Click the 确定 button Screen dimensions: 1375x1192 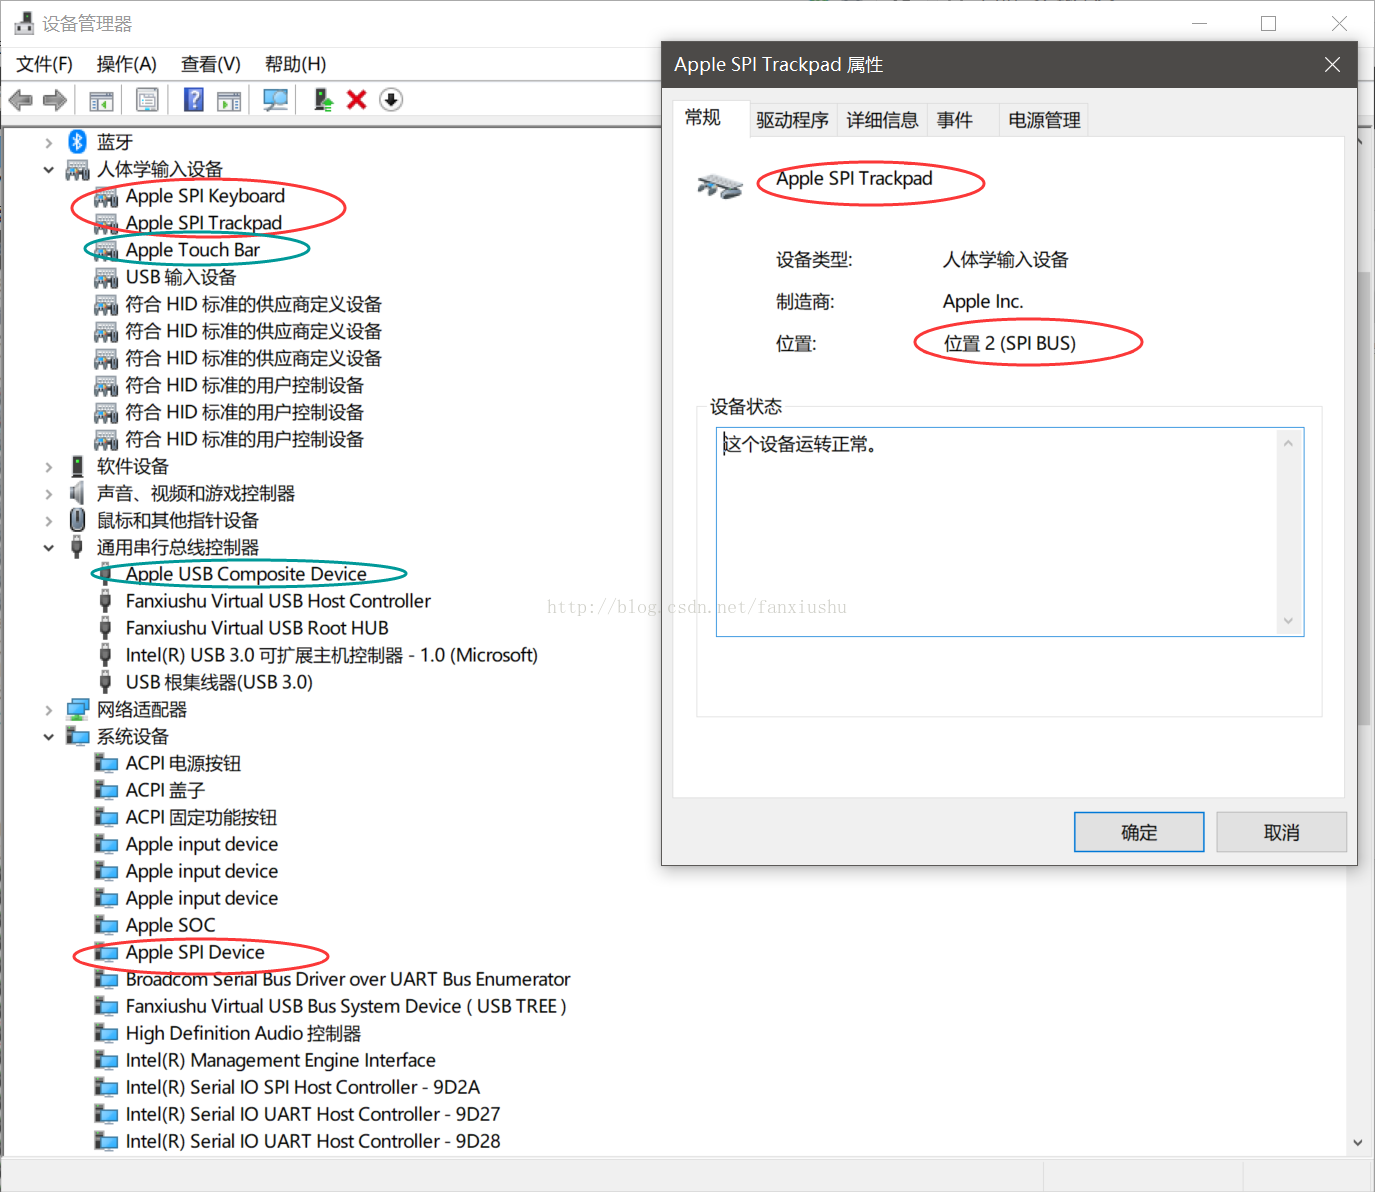tap(1139, 832)
